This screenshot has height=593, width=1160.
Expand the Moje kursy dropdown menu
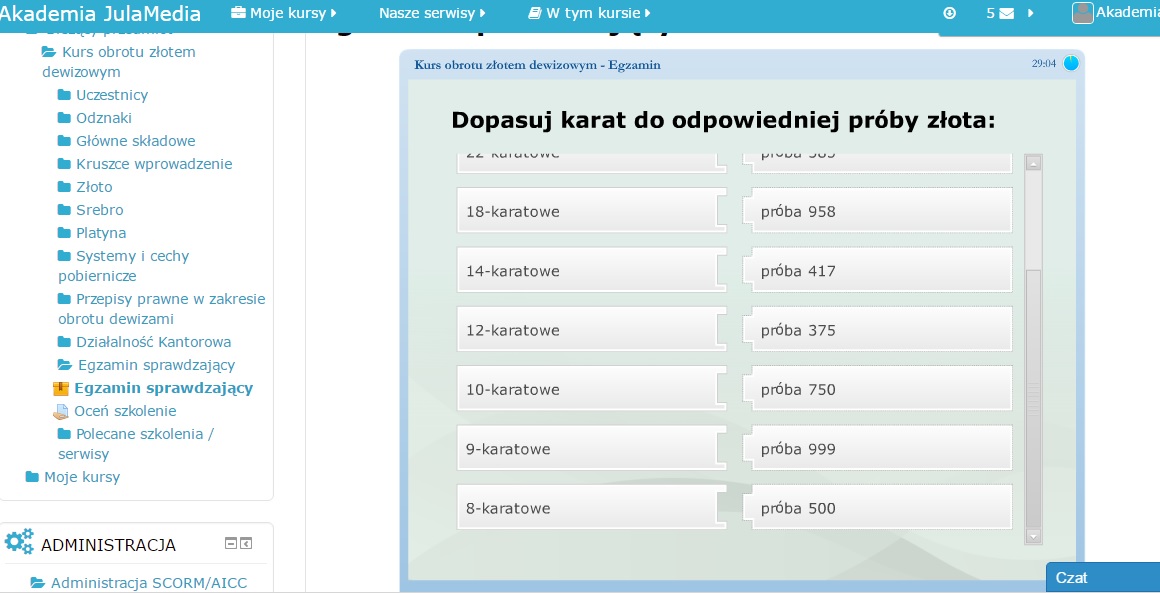284,14
